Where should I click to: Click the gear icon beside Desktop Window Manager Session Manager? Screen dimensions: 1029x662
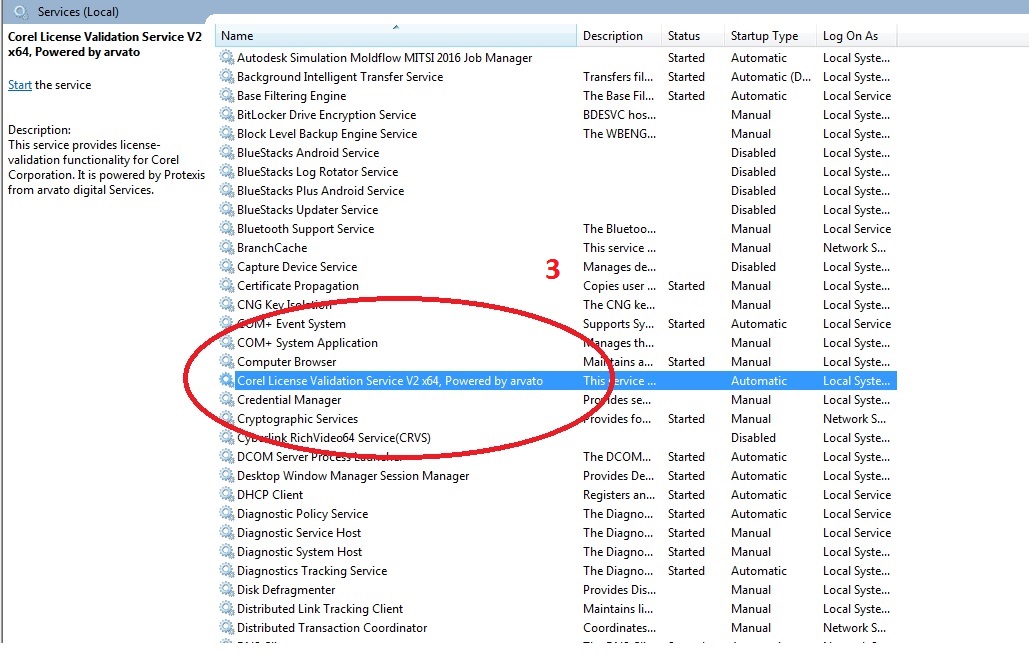[226, 476]
